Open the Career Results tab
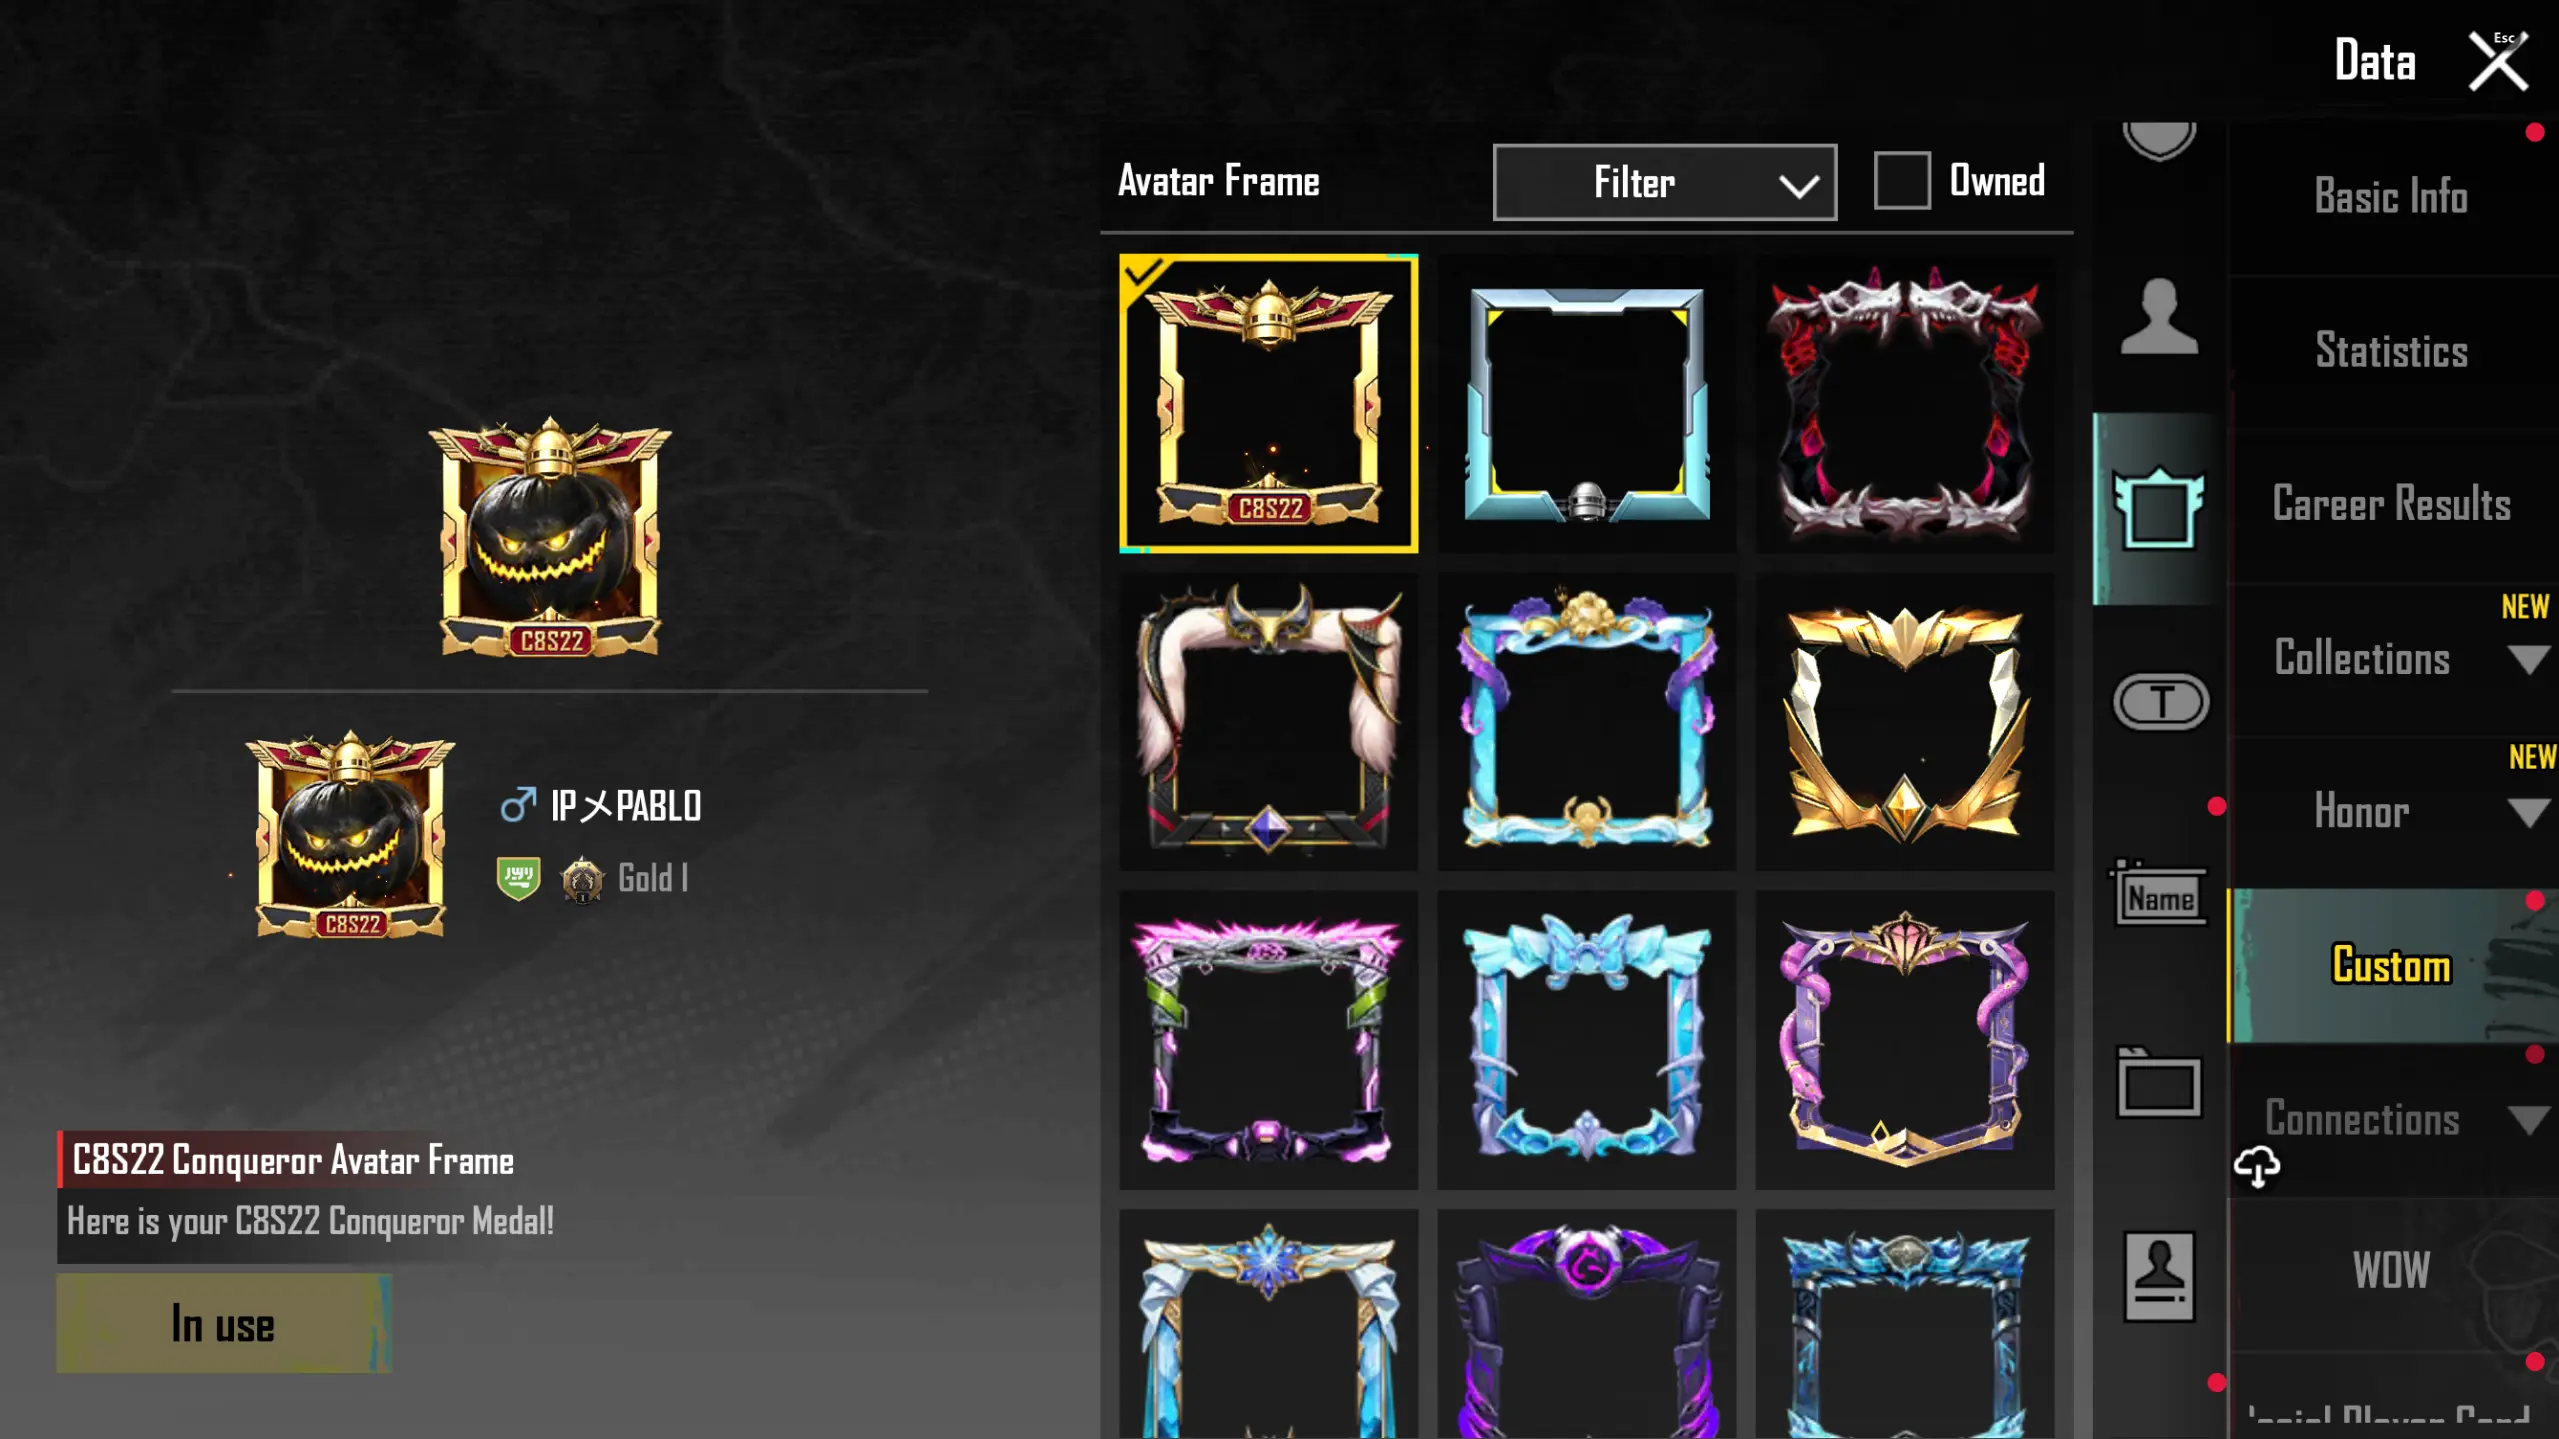 (x=2391, y=504)
